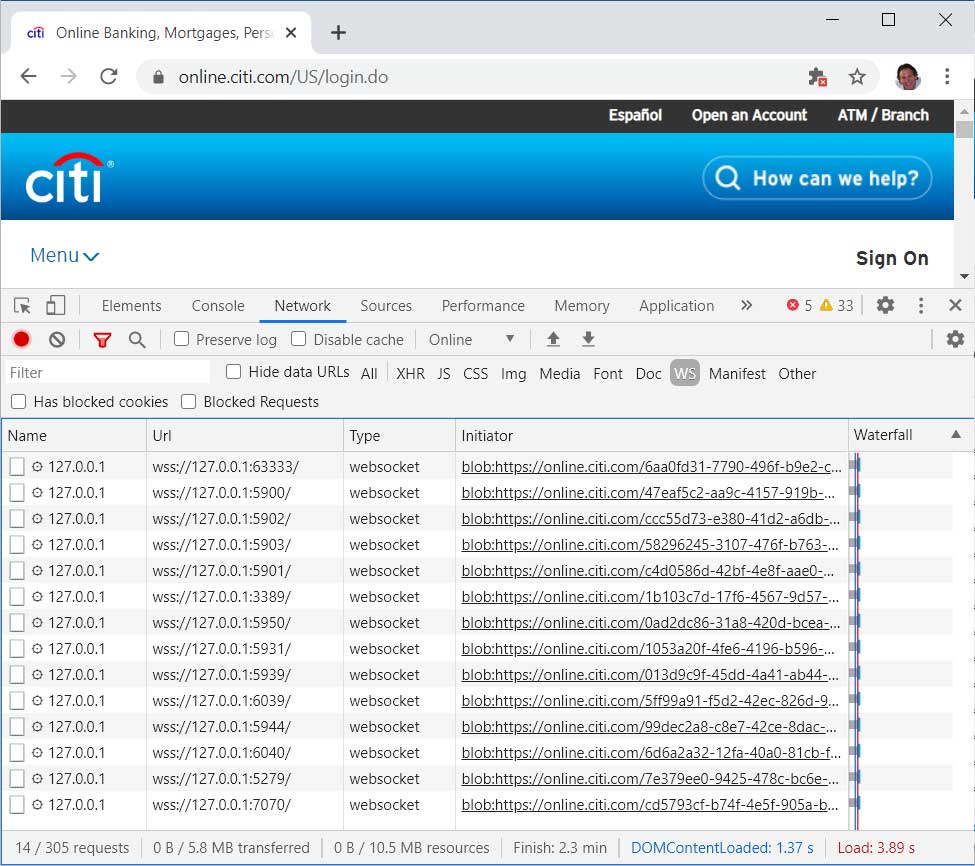Image resolution: width=975 pixels, height=866 pixels.
Task: Click the page vertical scrollbar thumb
Action: pyautogui.click(x=964, y=129)
